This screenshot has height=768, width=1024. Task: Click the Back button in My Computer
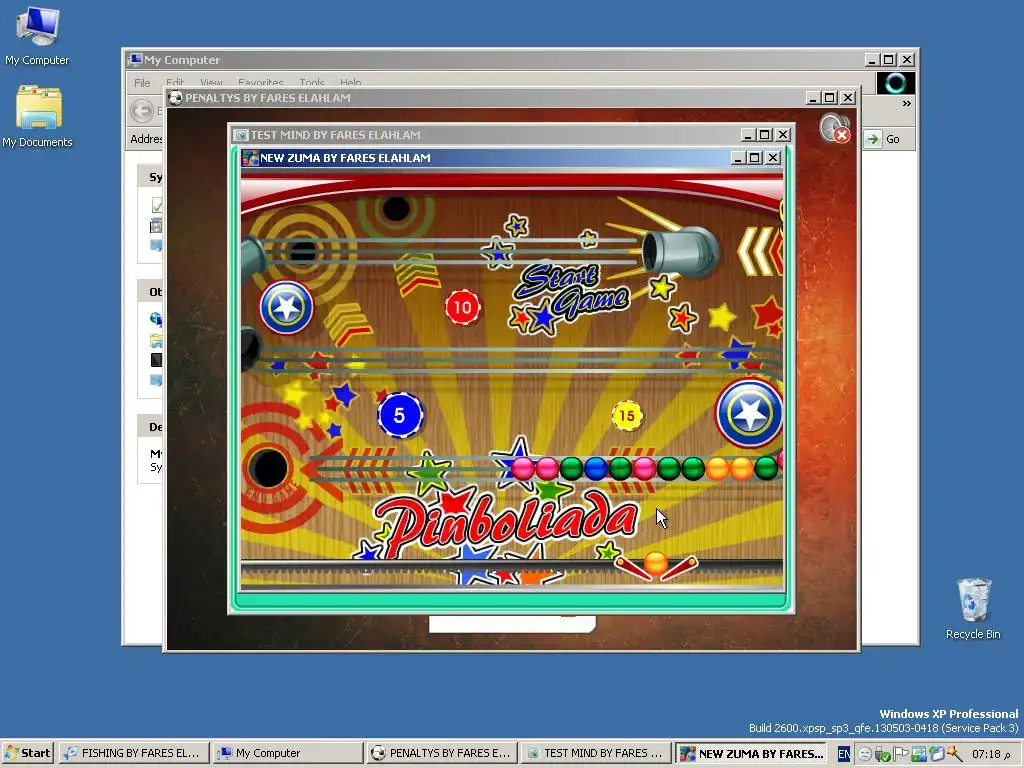pyautogui.click(x=142, y=110)
